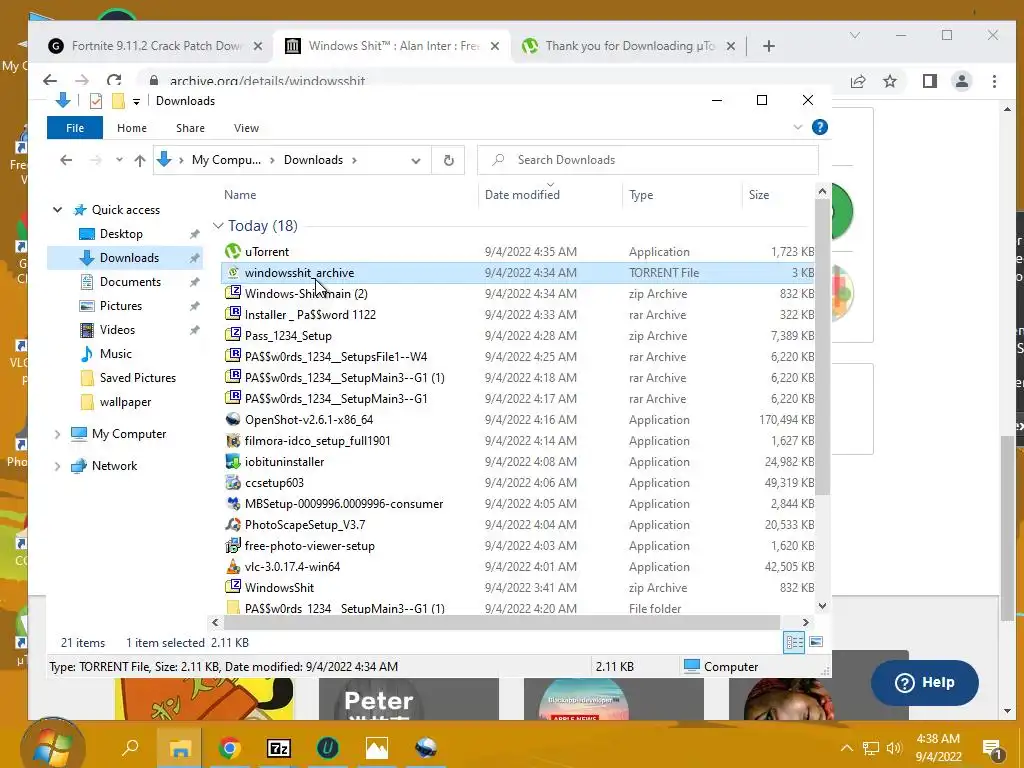The image size is (1024, 768).
Task: Sort files by Type column header
Action: 641,195
